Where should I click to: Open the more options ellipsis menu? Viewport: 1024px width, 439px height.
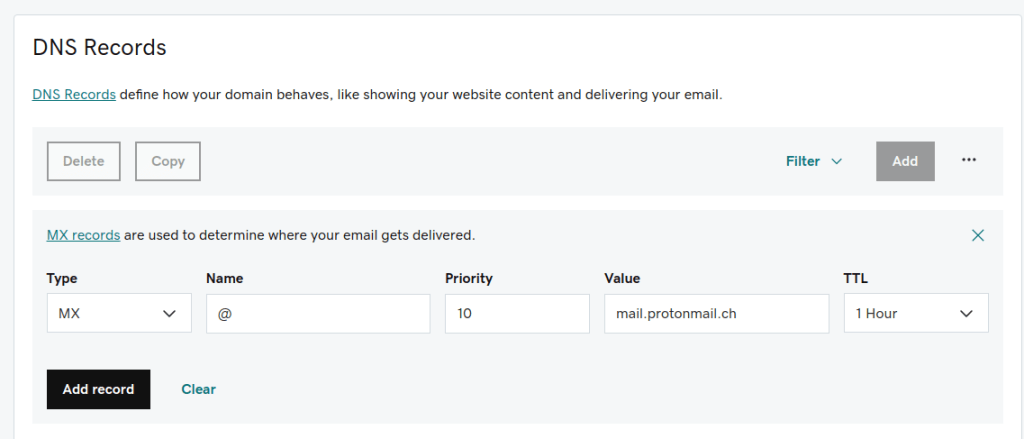click(x=968, y=161)
